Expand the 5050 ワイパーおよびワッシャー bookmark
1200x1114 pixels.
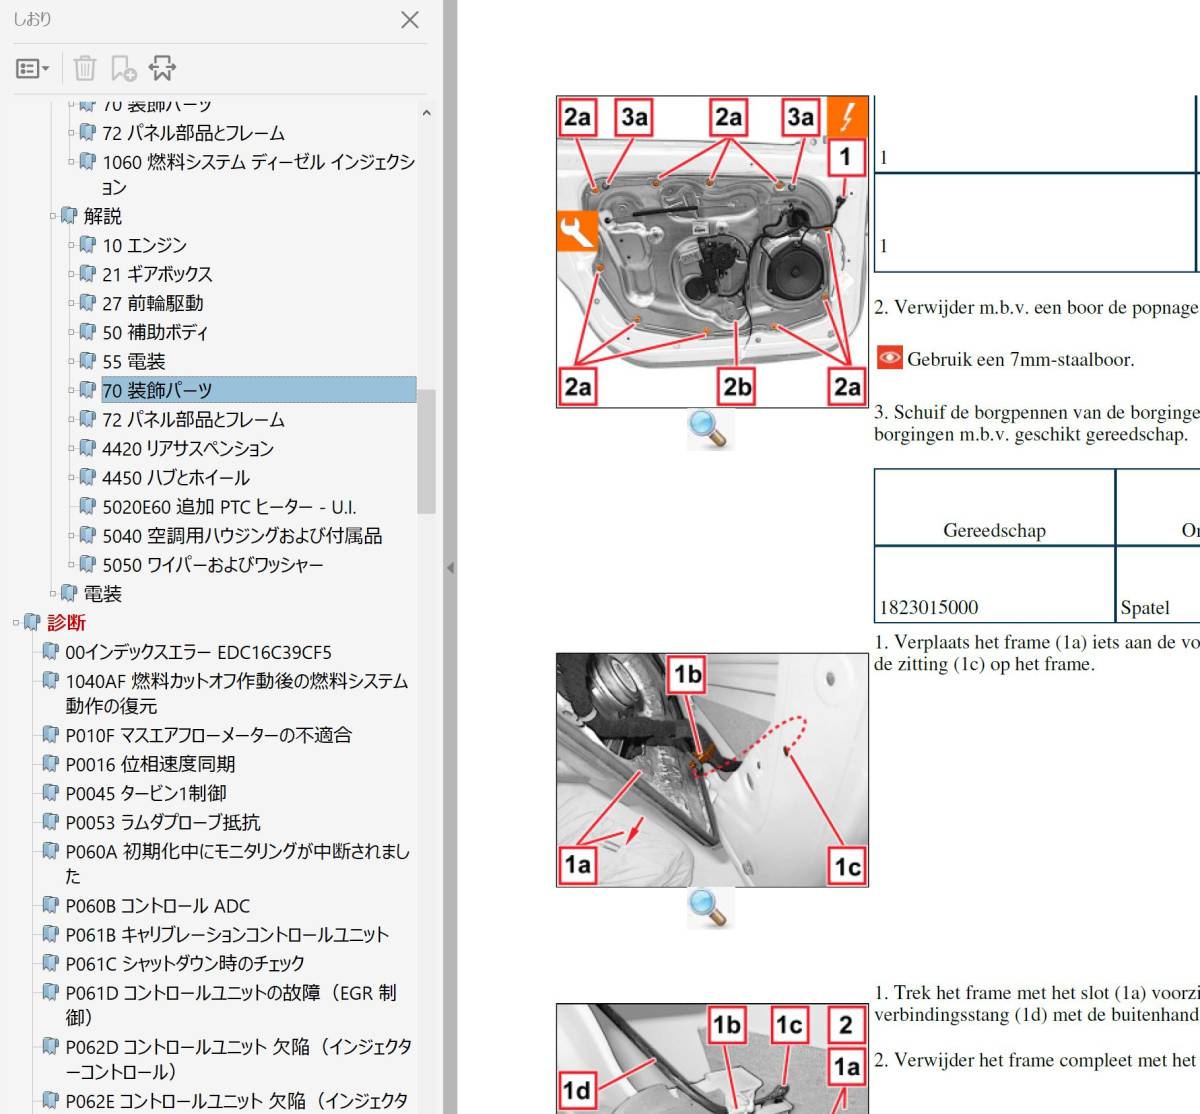(72, 565)
